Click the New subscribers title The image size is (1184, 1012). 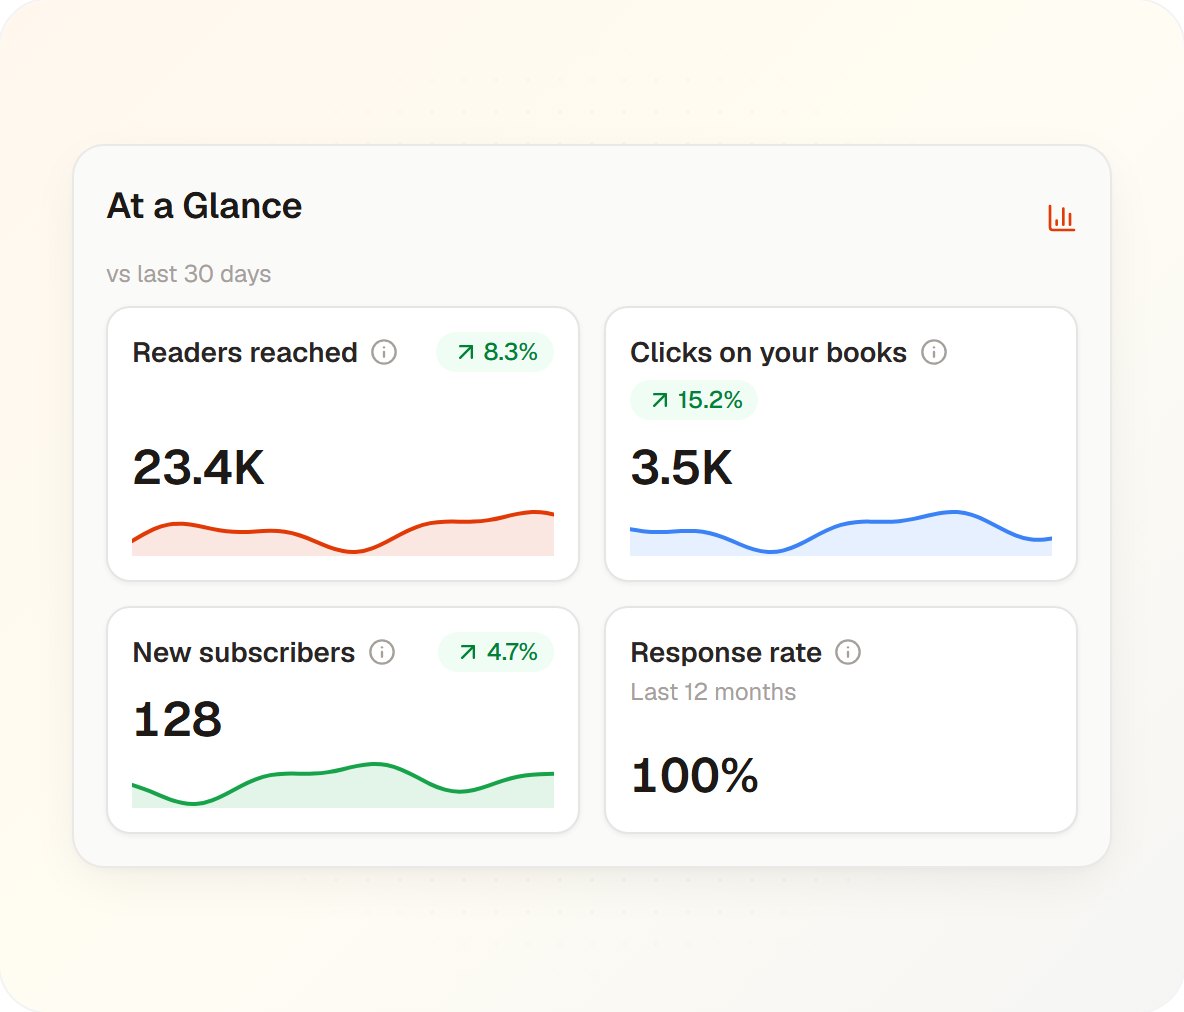click(x=244, y=653)
